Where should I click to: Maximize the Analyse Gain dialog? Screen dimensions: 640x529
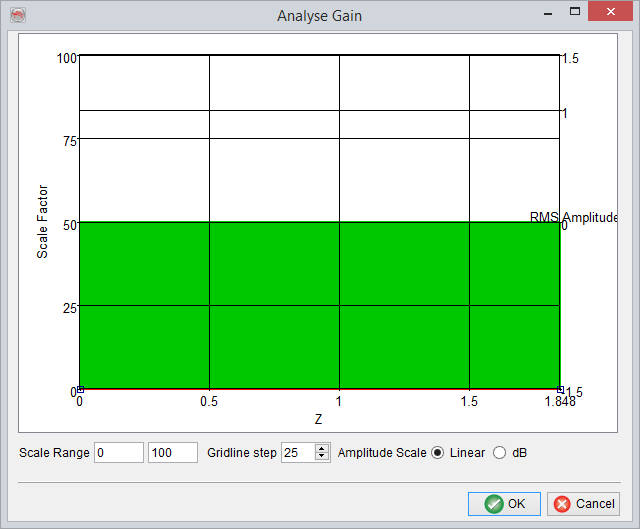click(x=574, y=14)
